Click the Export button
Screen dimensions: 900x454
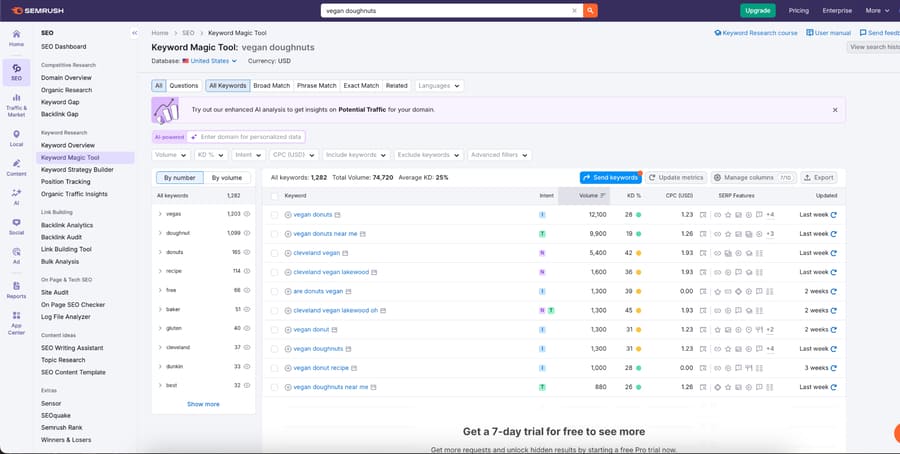coord(818,178)
